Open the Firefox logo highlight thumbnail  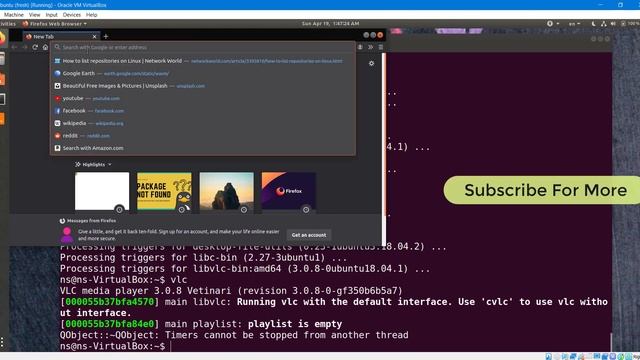pos(289,191)
